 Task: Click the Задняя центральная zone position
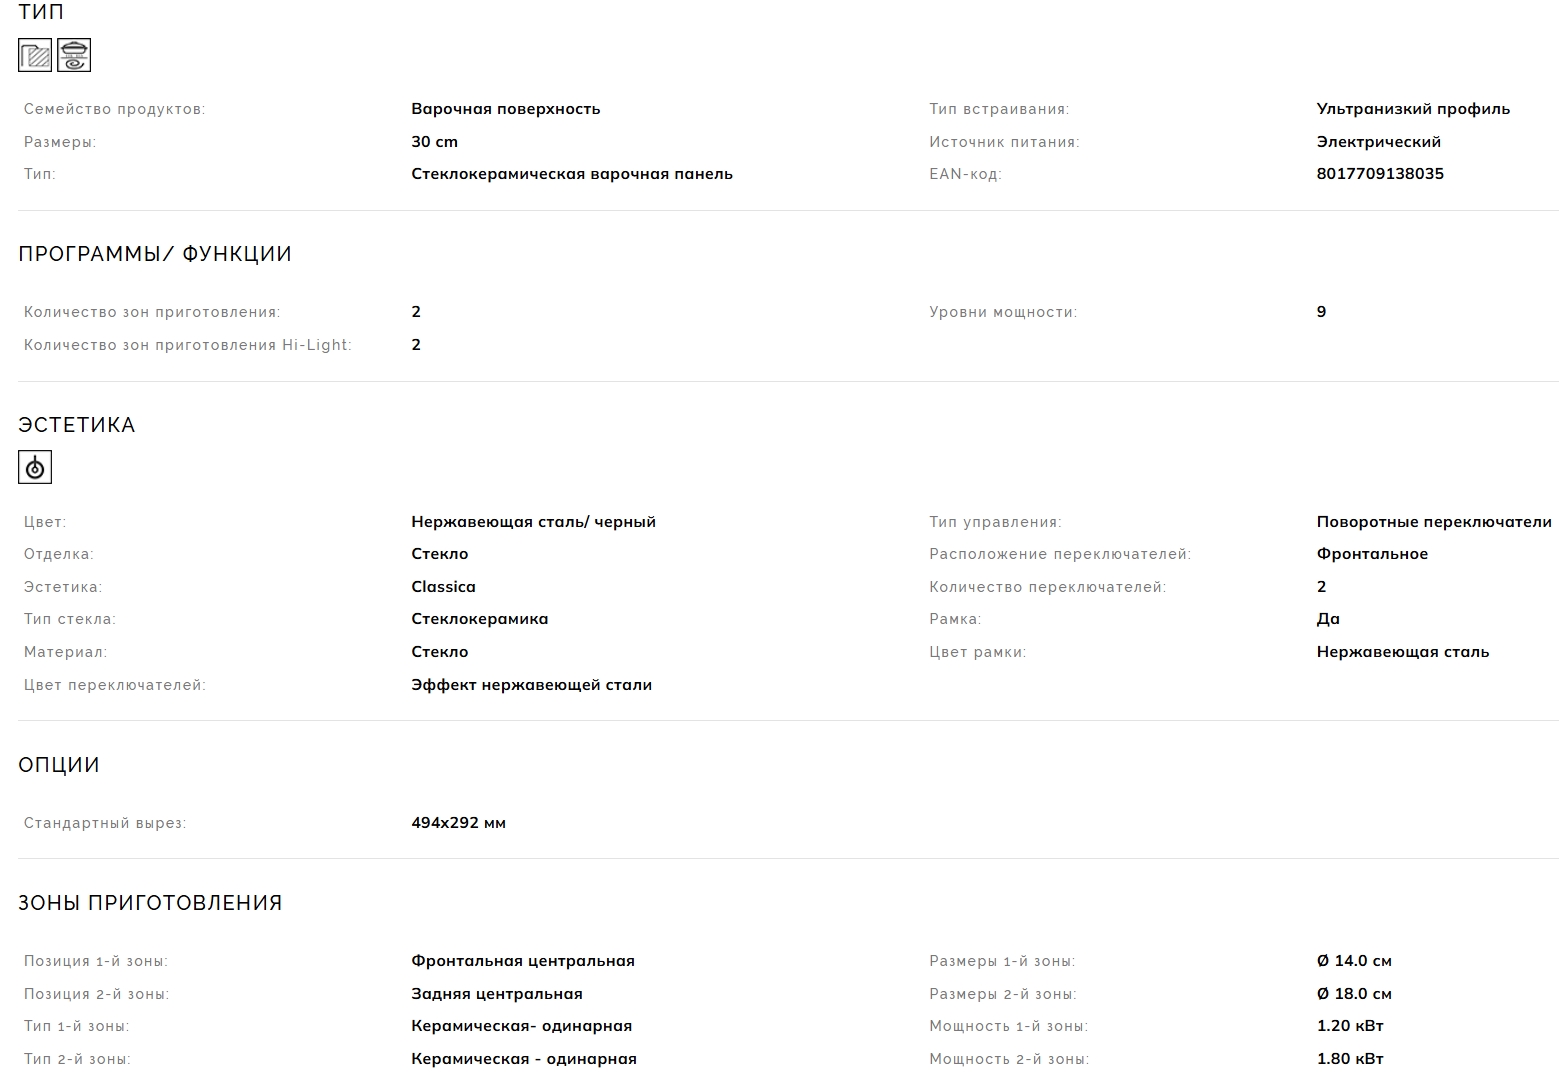496,994
